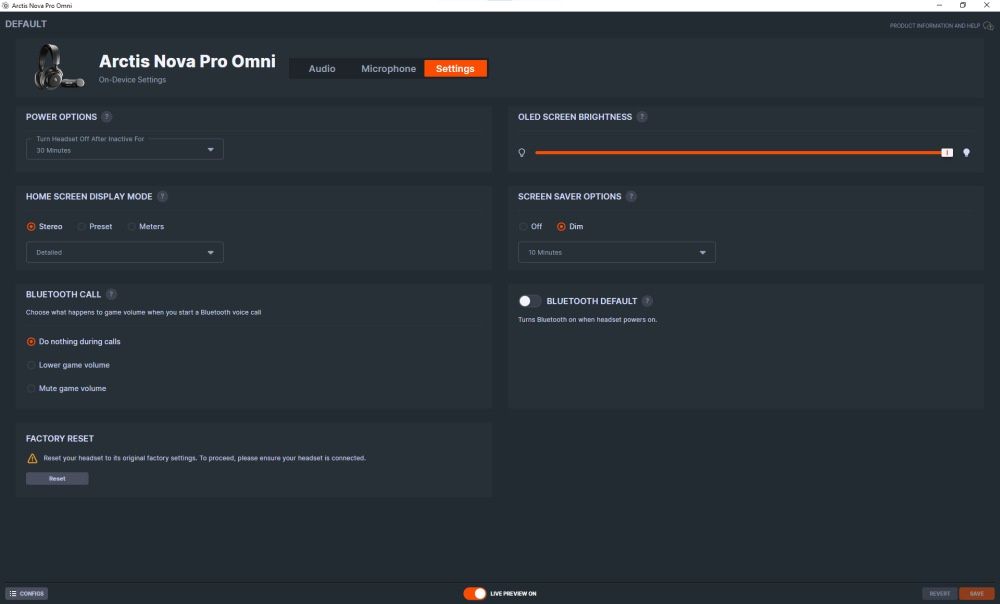Choose Mute game volume option
The height and width of the screenshot is (604, 1000).
pyautogui.click(x=66, y=388)
